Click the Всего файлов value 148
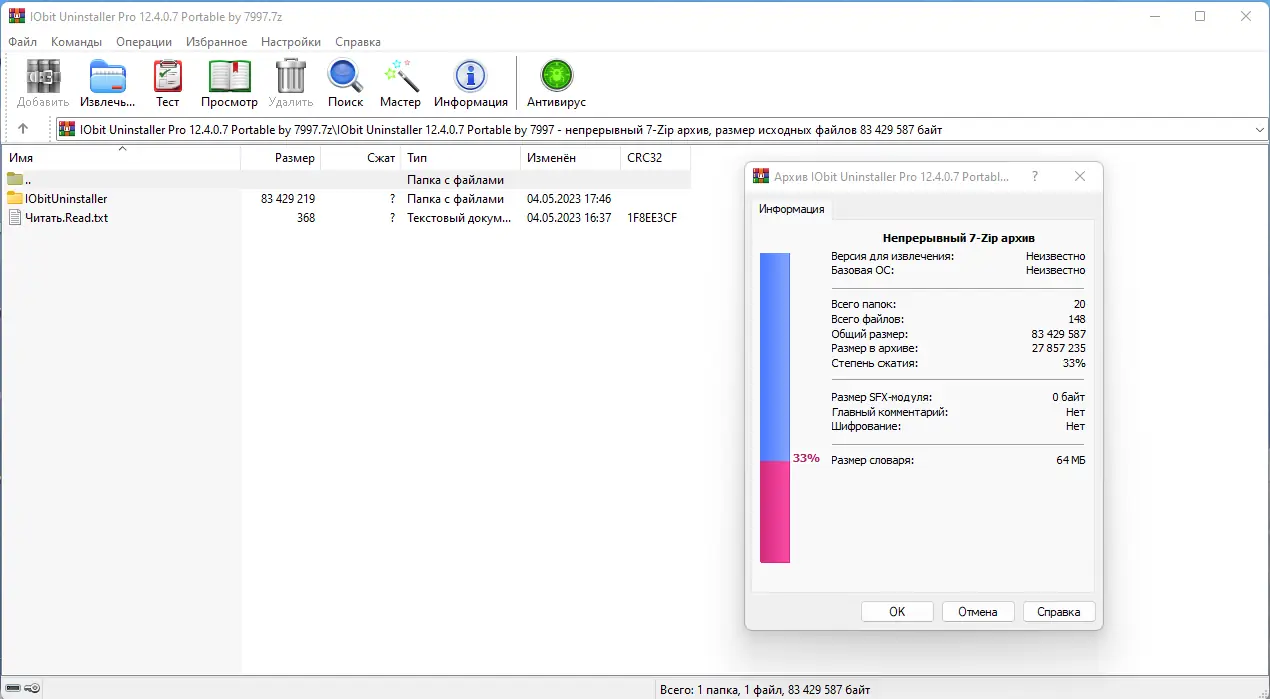Screen dimensions: 1270x699 (1077, 319)
